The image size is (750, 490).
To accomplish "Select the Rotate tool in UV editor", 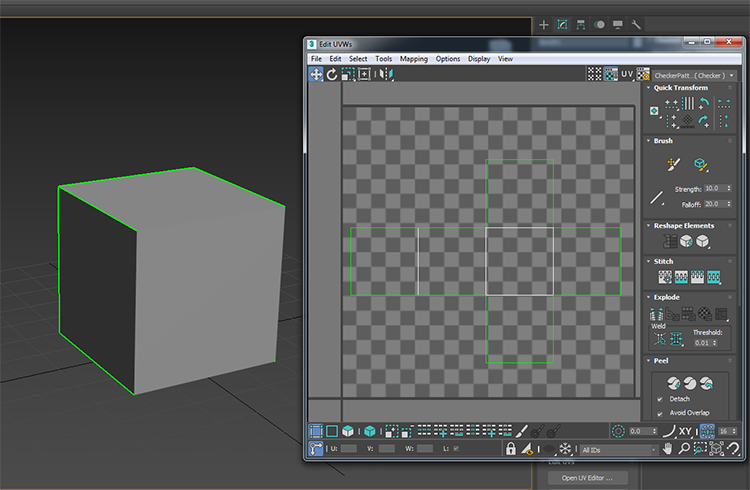I will pos(332,74).
